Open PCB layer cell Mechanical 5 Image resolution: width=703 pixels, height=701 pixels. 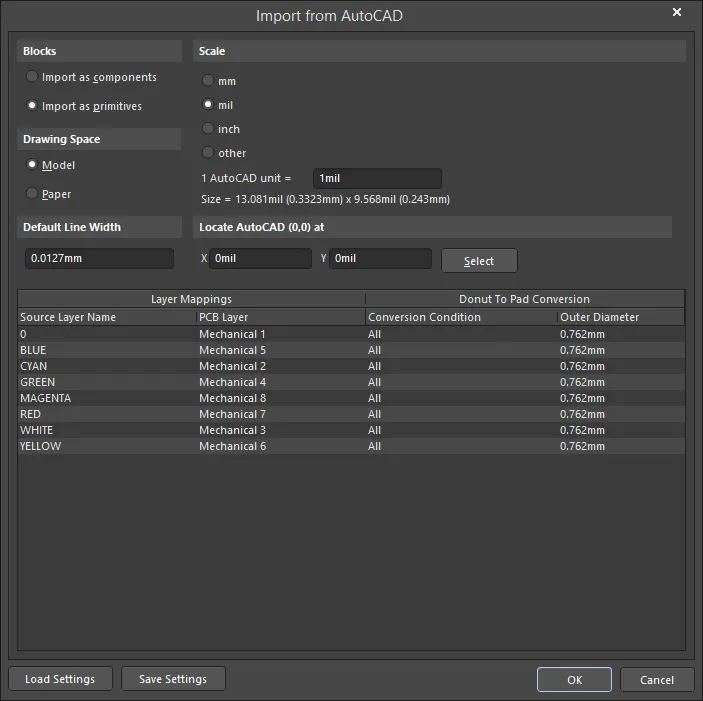pos(281,350)
